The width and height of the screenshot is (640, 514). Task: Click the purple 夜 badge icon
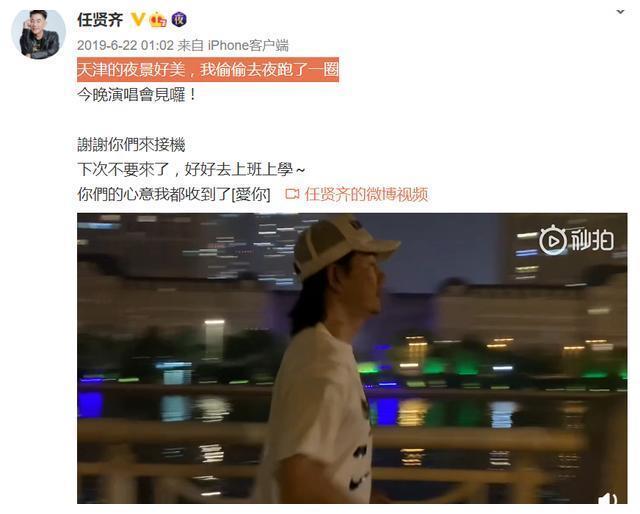point(179,19)
